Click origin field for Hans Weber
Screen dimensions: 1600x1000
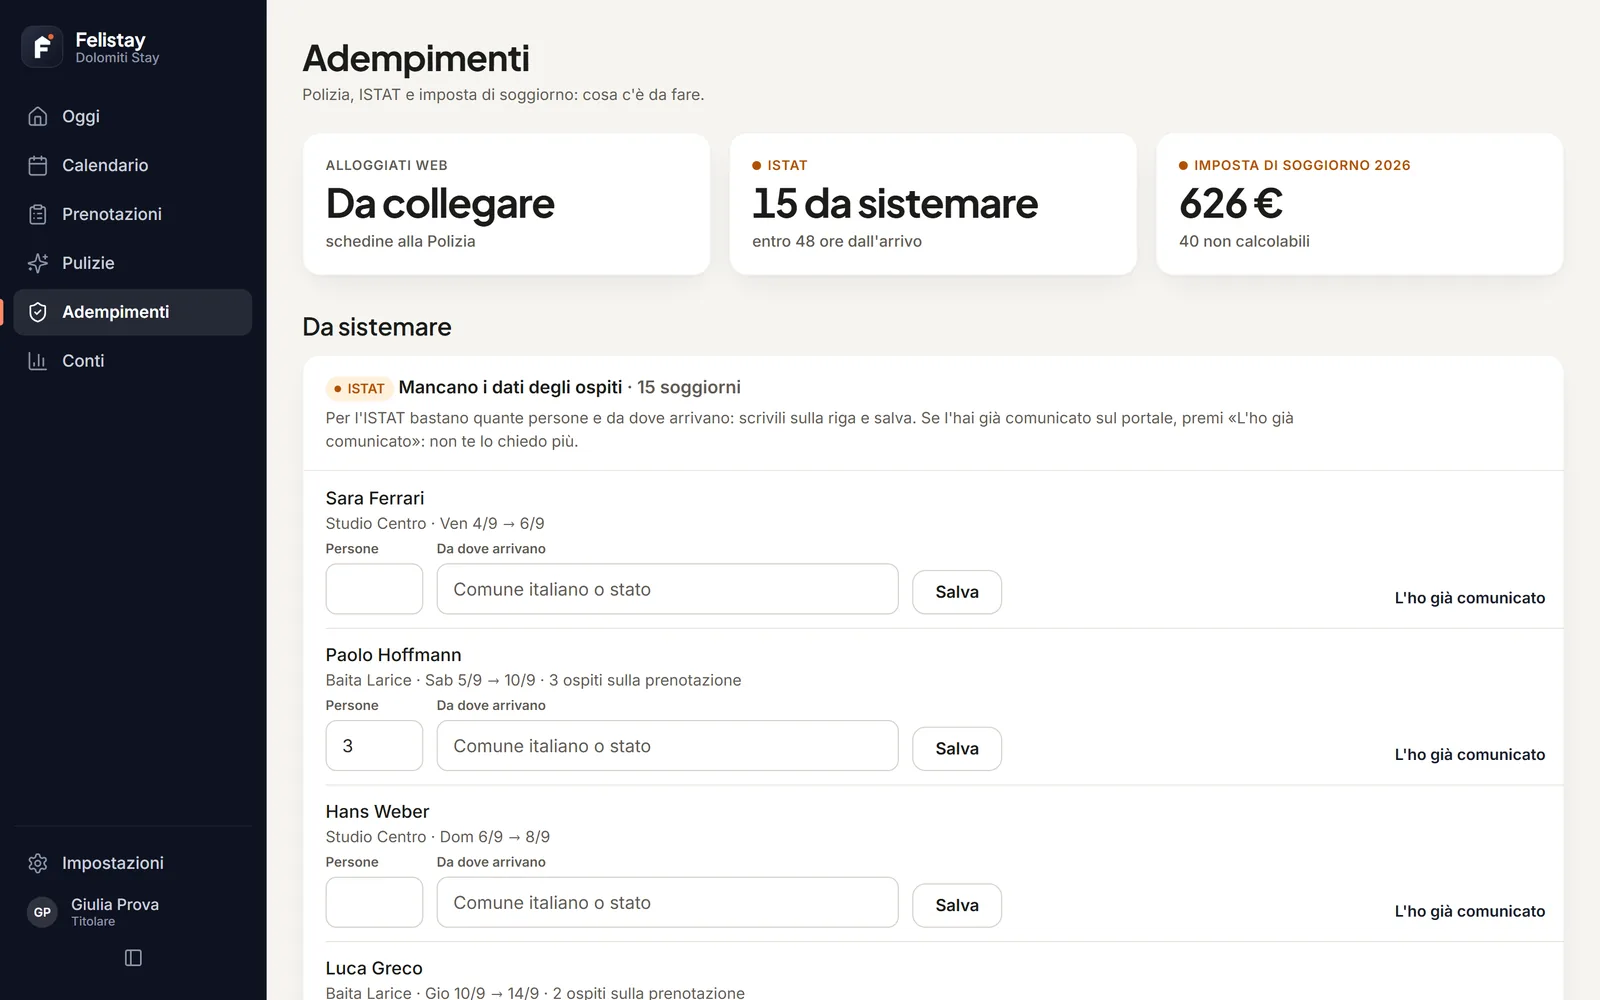[x=667, y=902]
